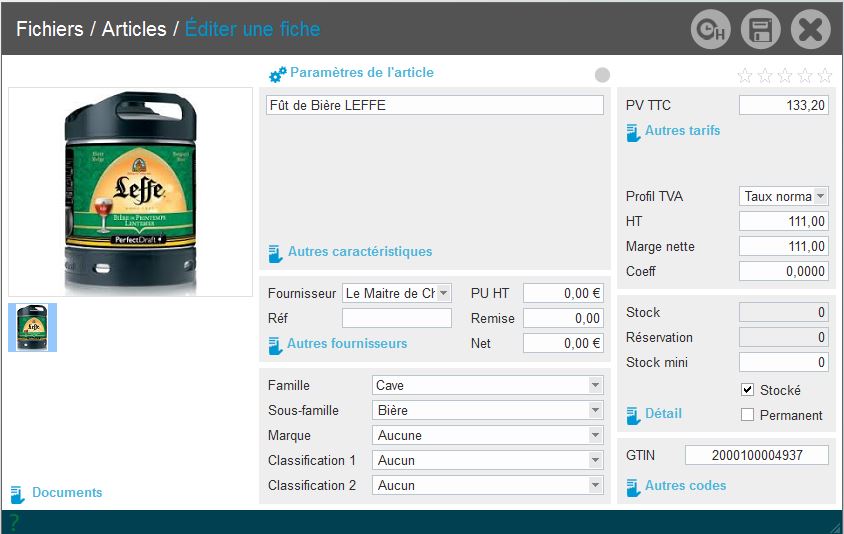The width and height of the screenshot is (844, 534).
Task: Click the icon beside Autres tarifs
Action: point(633,132)
